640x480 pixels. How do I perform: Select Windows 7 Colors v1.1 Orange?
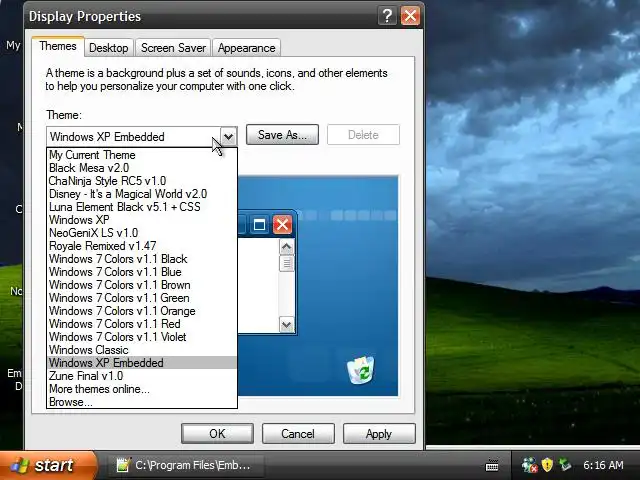(x=142, y=311)
